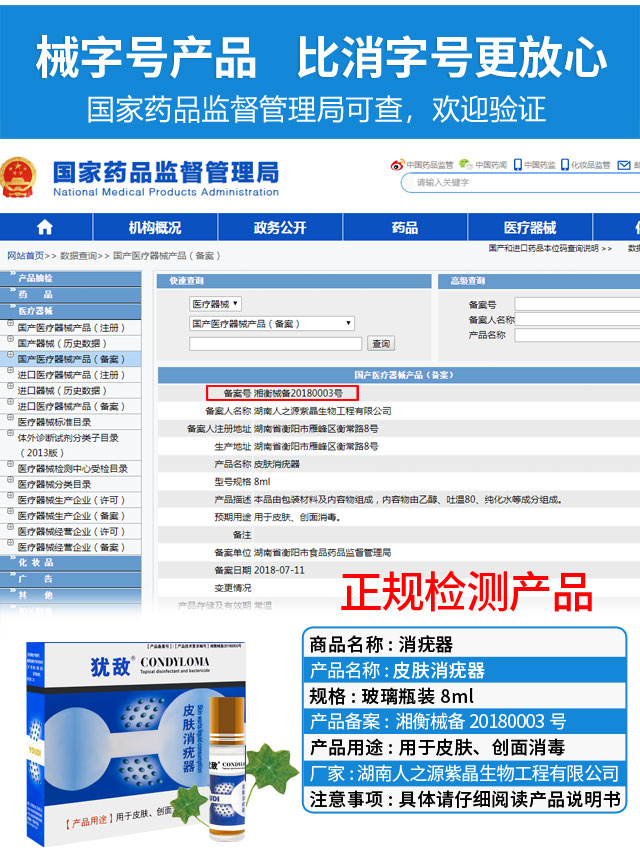Expand plus icon beside 医疗器械分类目录
640x862 pixels.
tap(10, 480)
